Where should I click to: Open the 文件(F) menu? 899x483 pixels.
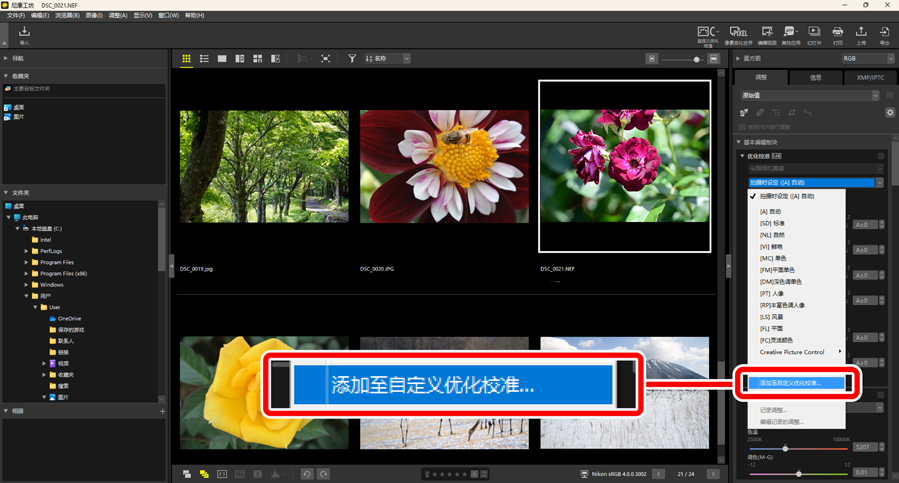tap(15, 16)
